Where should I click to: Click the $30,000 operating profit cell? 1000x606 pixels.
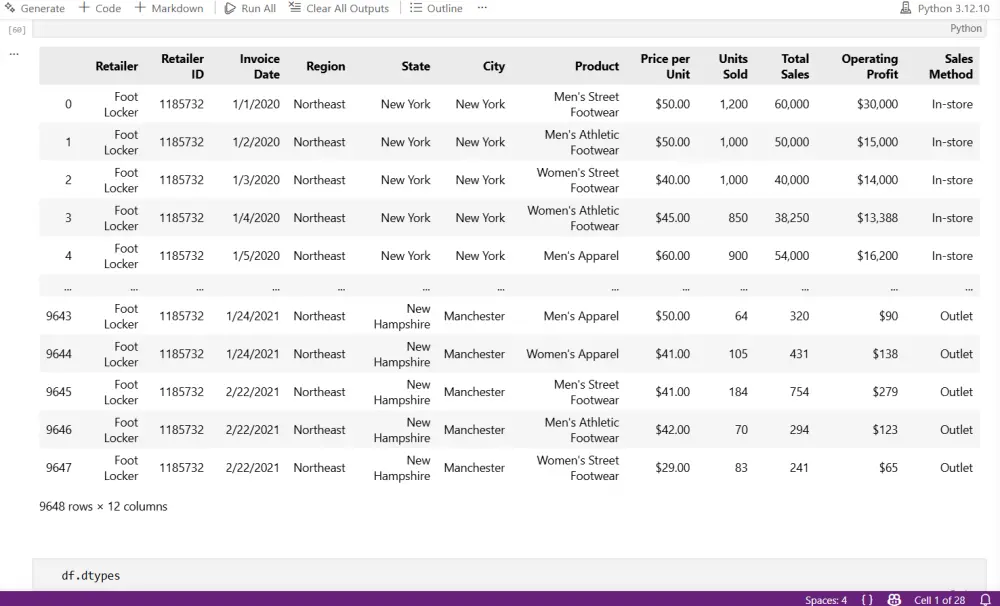(x=877, y=104)
